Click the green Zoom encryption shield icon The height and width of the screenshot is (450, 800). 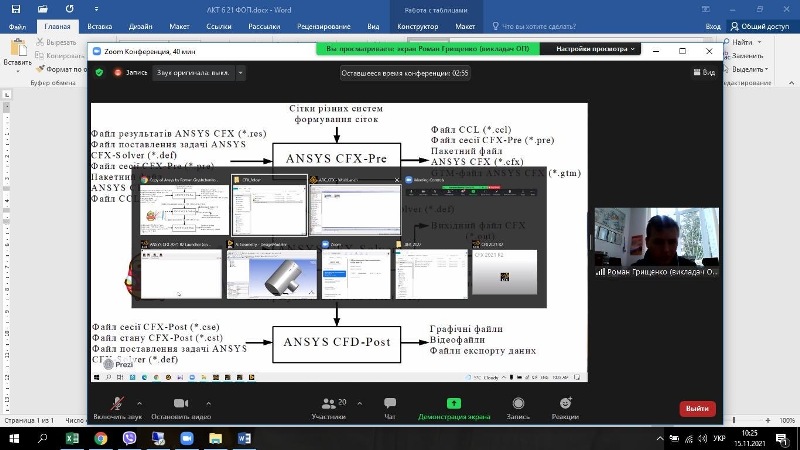tap(99, 73)
